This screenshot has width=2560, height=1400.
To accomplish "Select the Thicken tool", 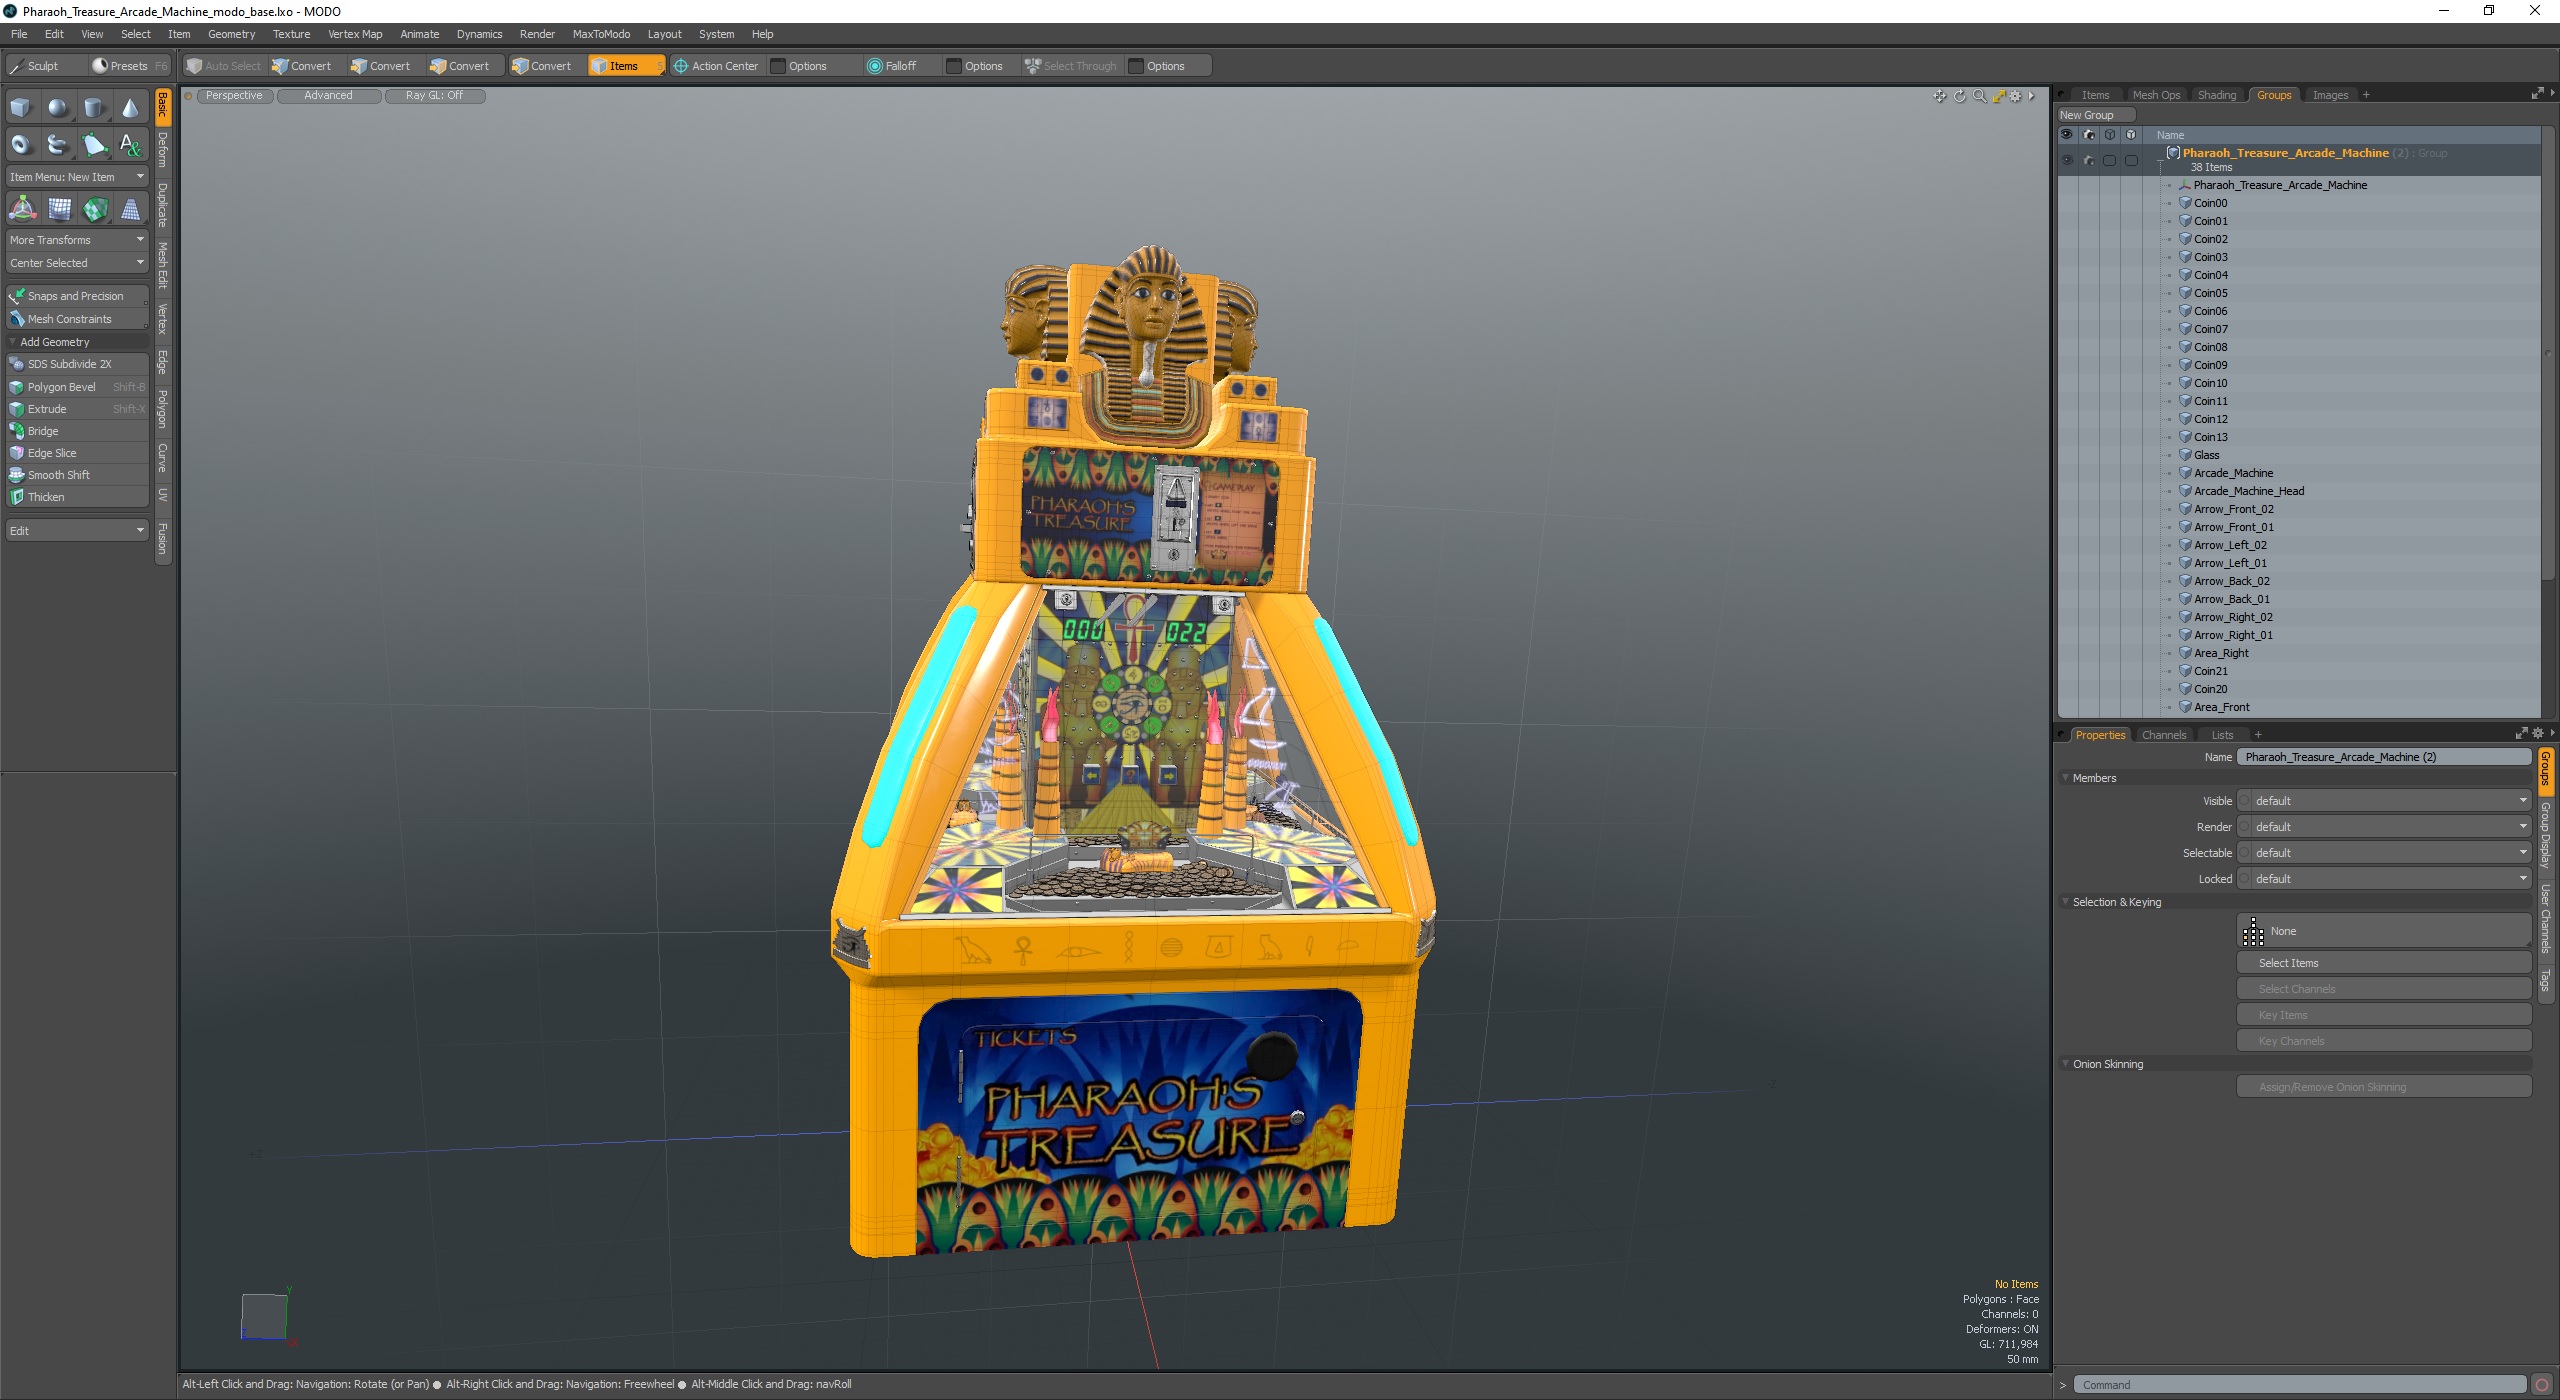I will pos(77,497).
